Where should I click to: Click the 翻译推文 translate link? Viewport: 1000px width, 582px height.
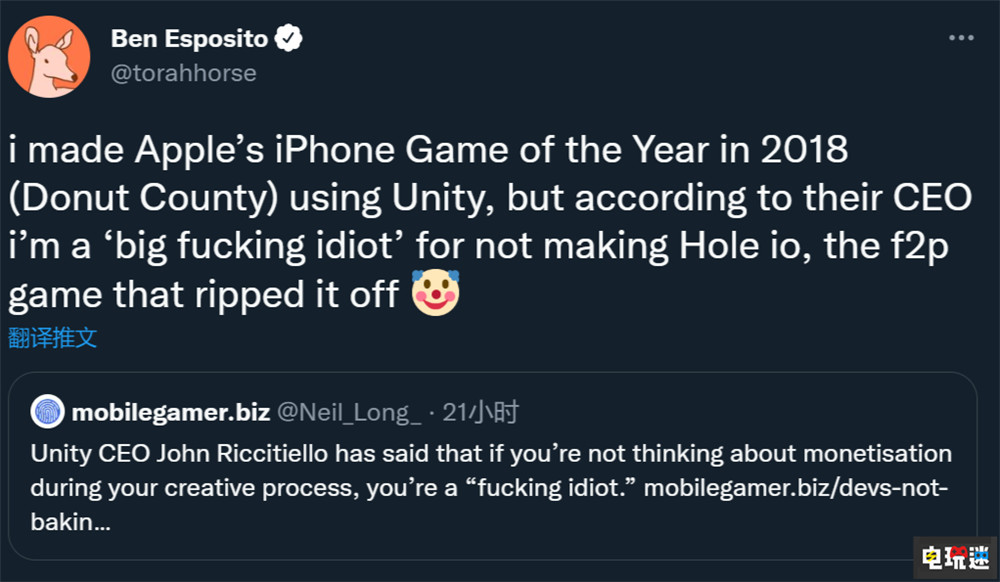pos(53,338)
